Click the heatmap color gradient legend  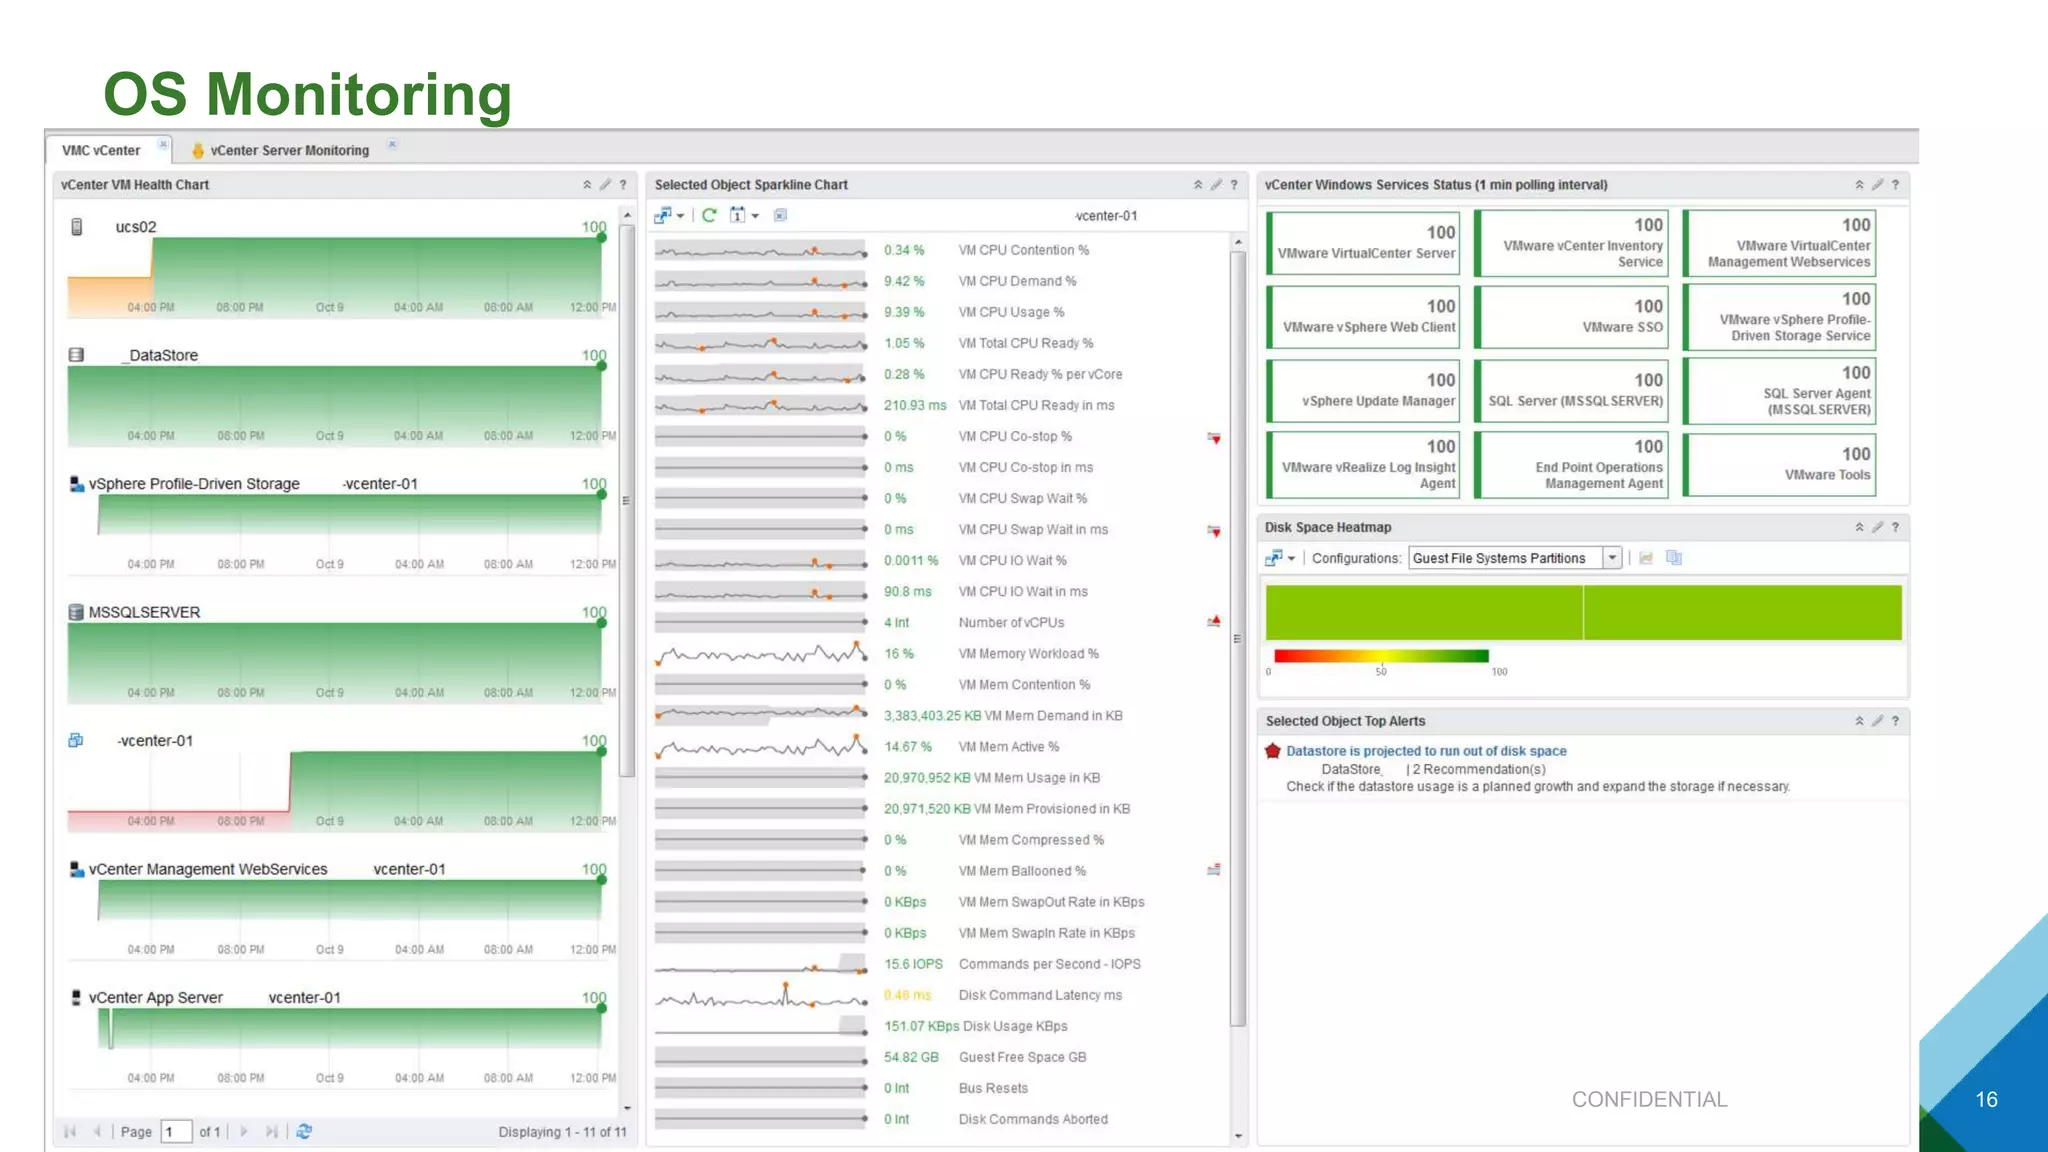tap(1381, 656)
